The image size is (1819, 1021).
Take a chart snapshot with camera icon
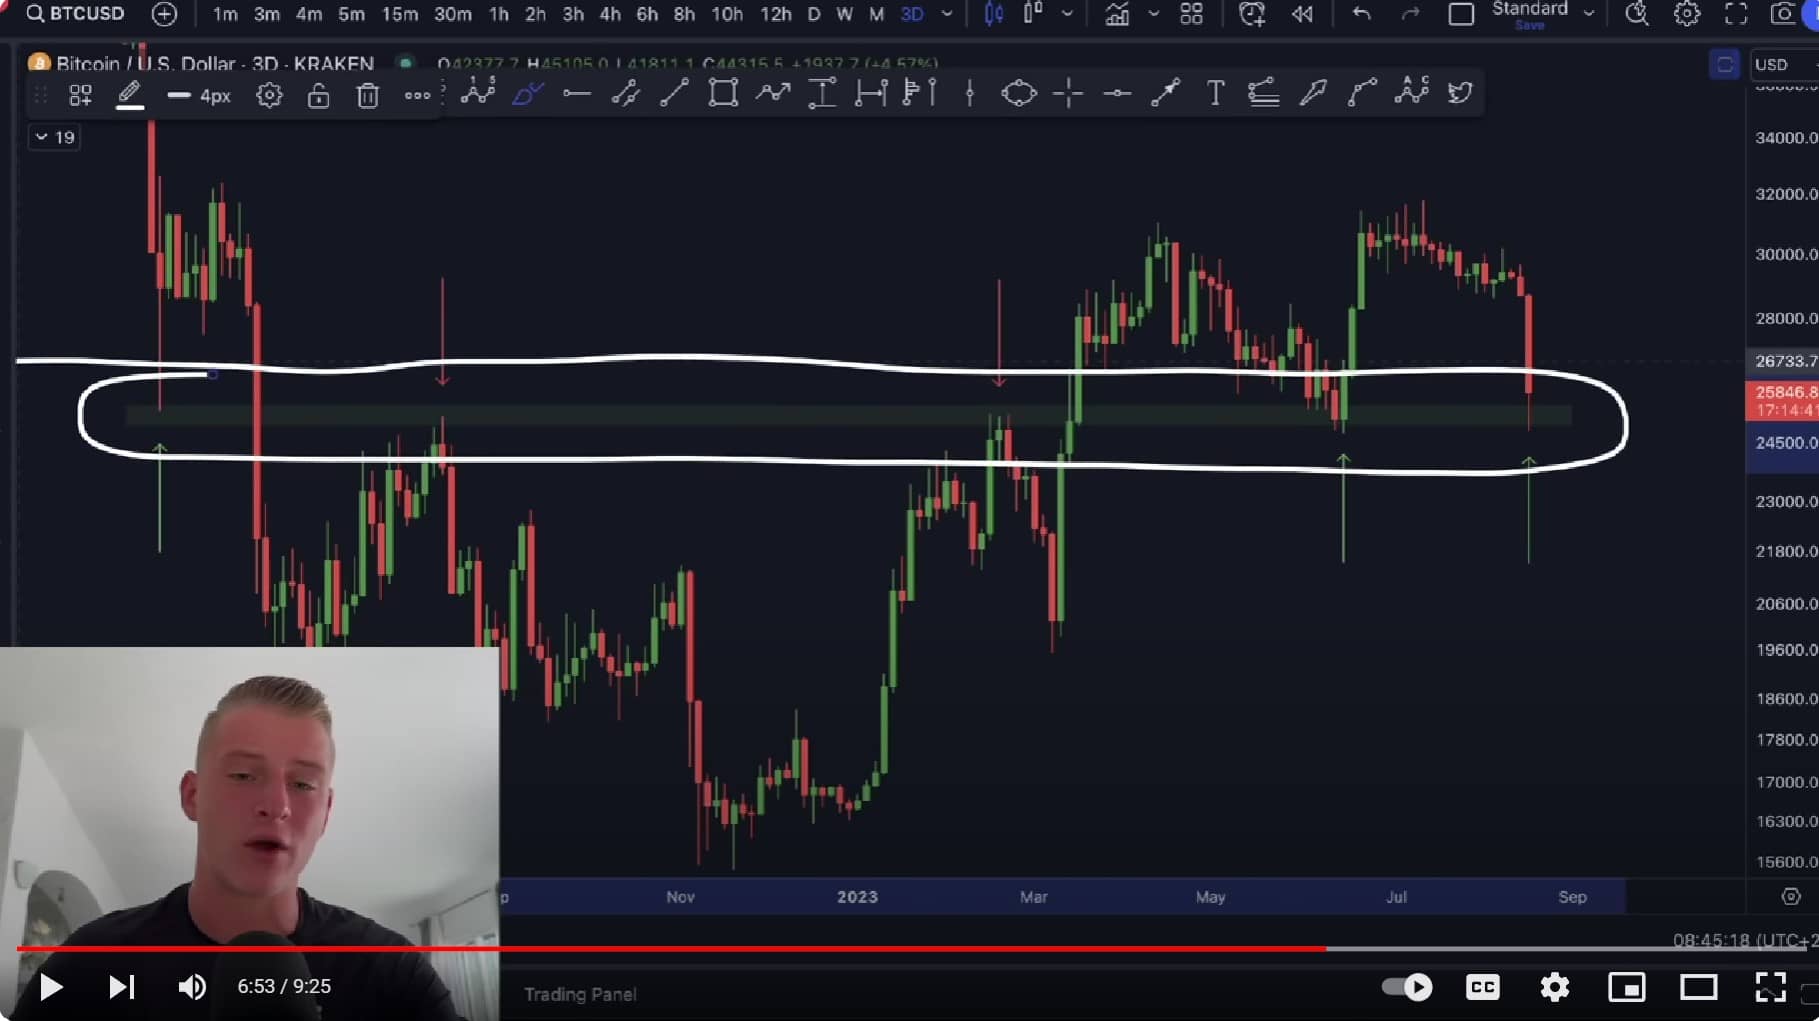(x=1783, y=14)
